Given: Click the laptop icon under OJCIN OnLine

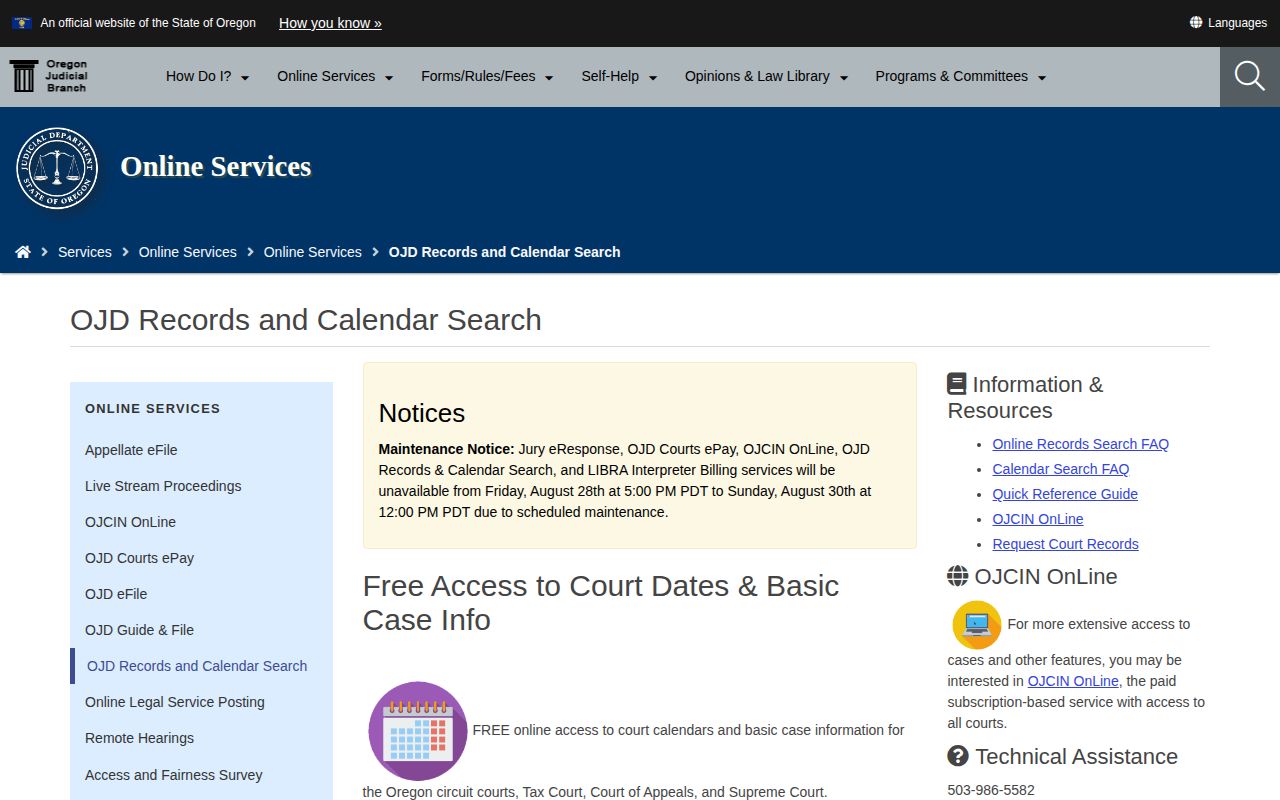Looking at the screenshot, I should [976, 625].
